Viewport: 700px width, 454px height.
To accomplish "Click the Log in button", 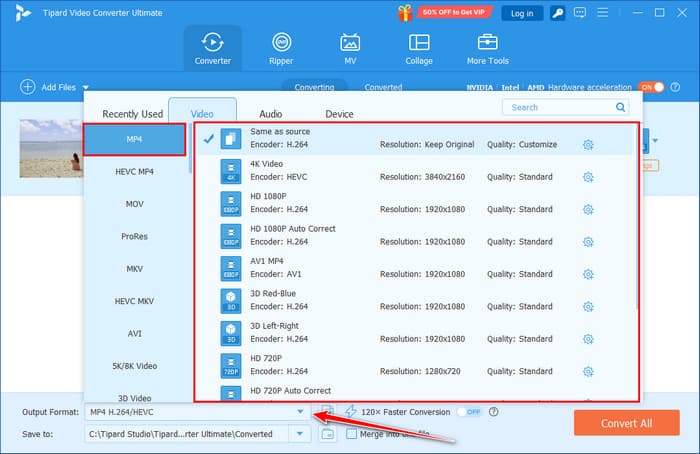I will tap(521, 13).
